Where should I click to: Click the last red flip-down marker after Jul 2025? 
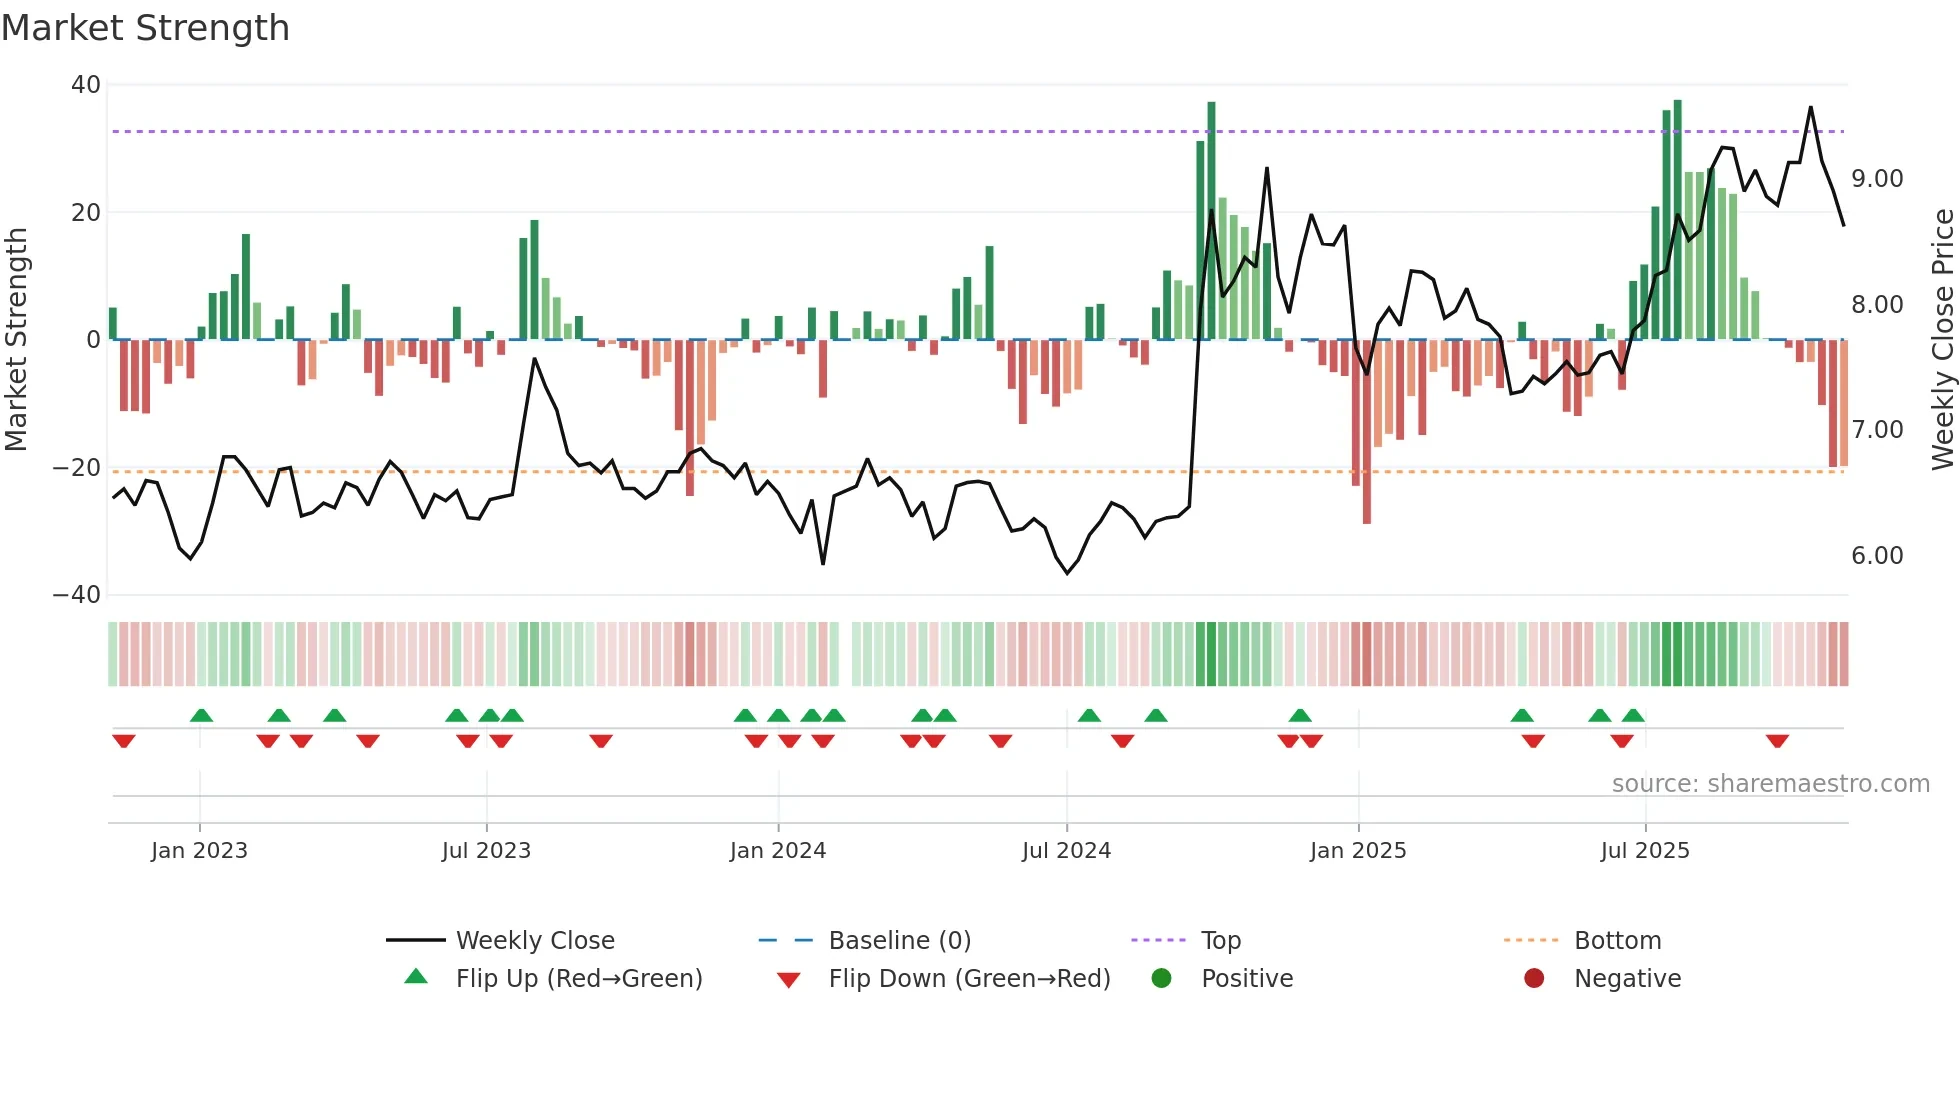click(x=1777, y=741)
